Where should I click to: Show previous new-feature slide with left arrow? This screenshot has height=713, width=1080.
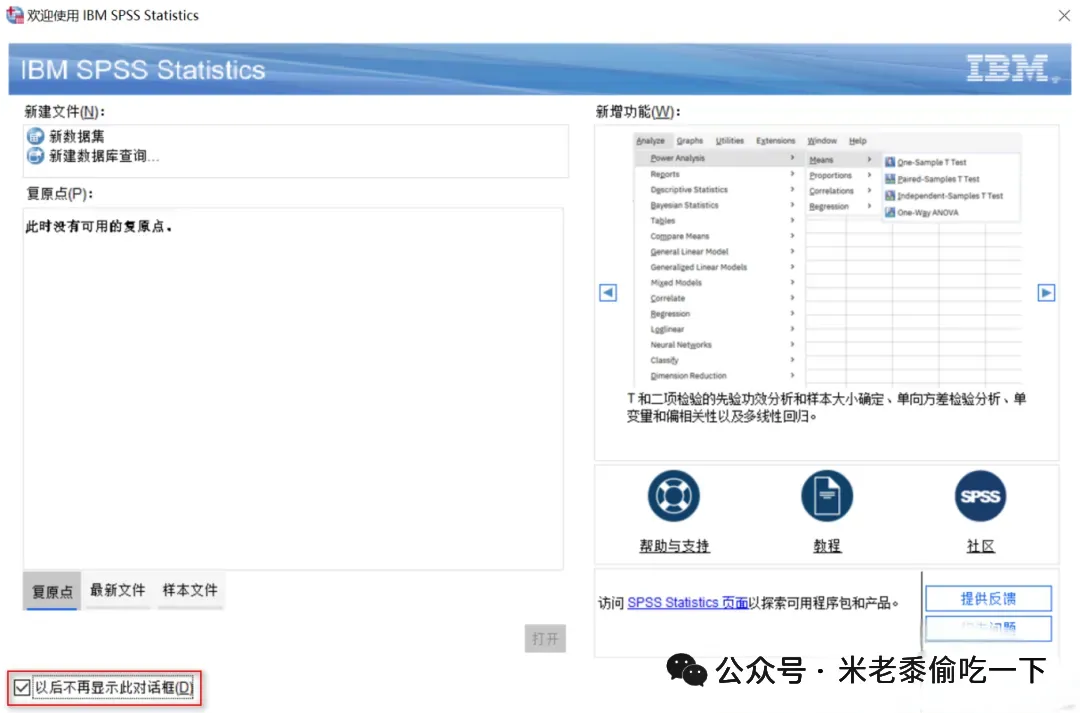(x=608, y=293)
